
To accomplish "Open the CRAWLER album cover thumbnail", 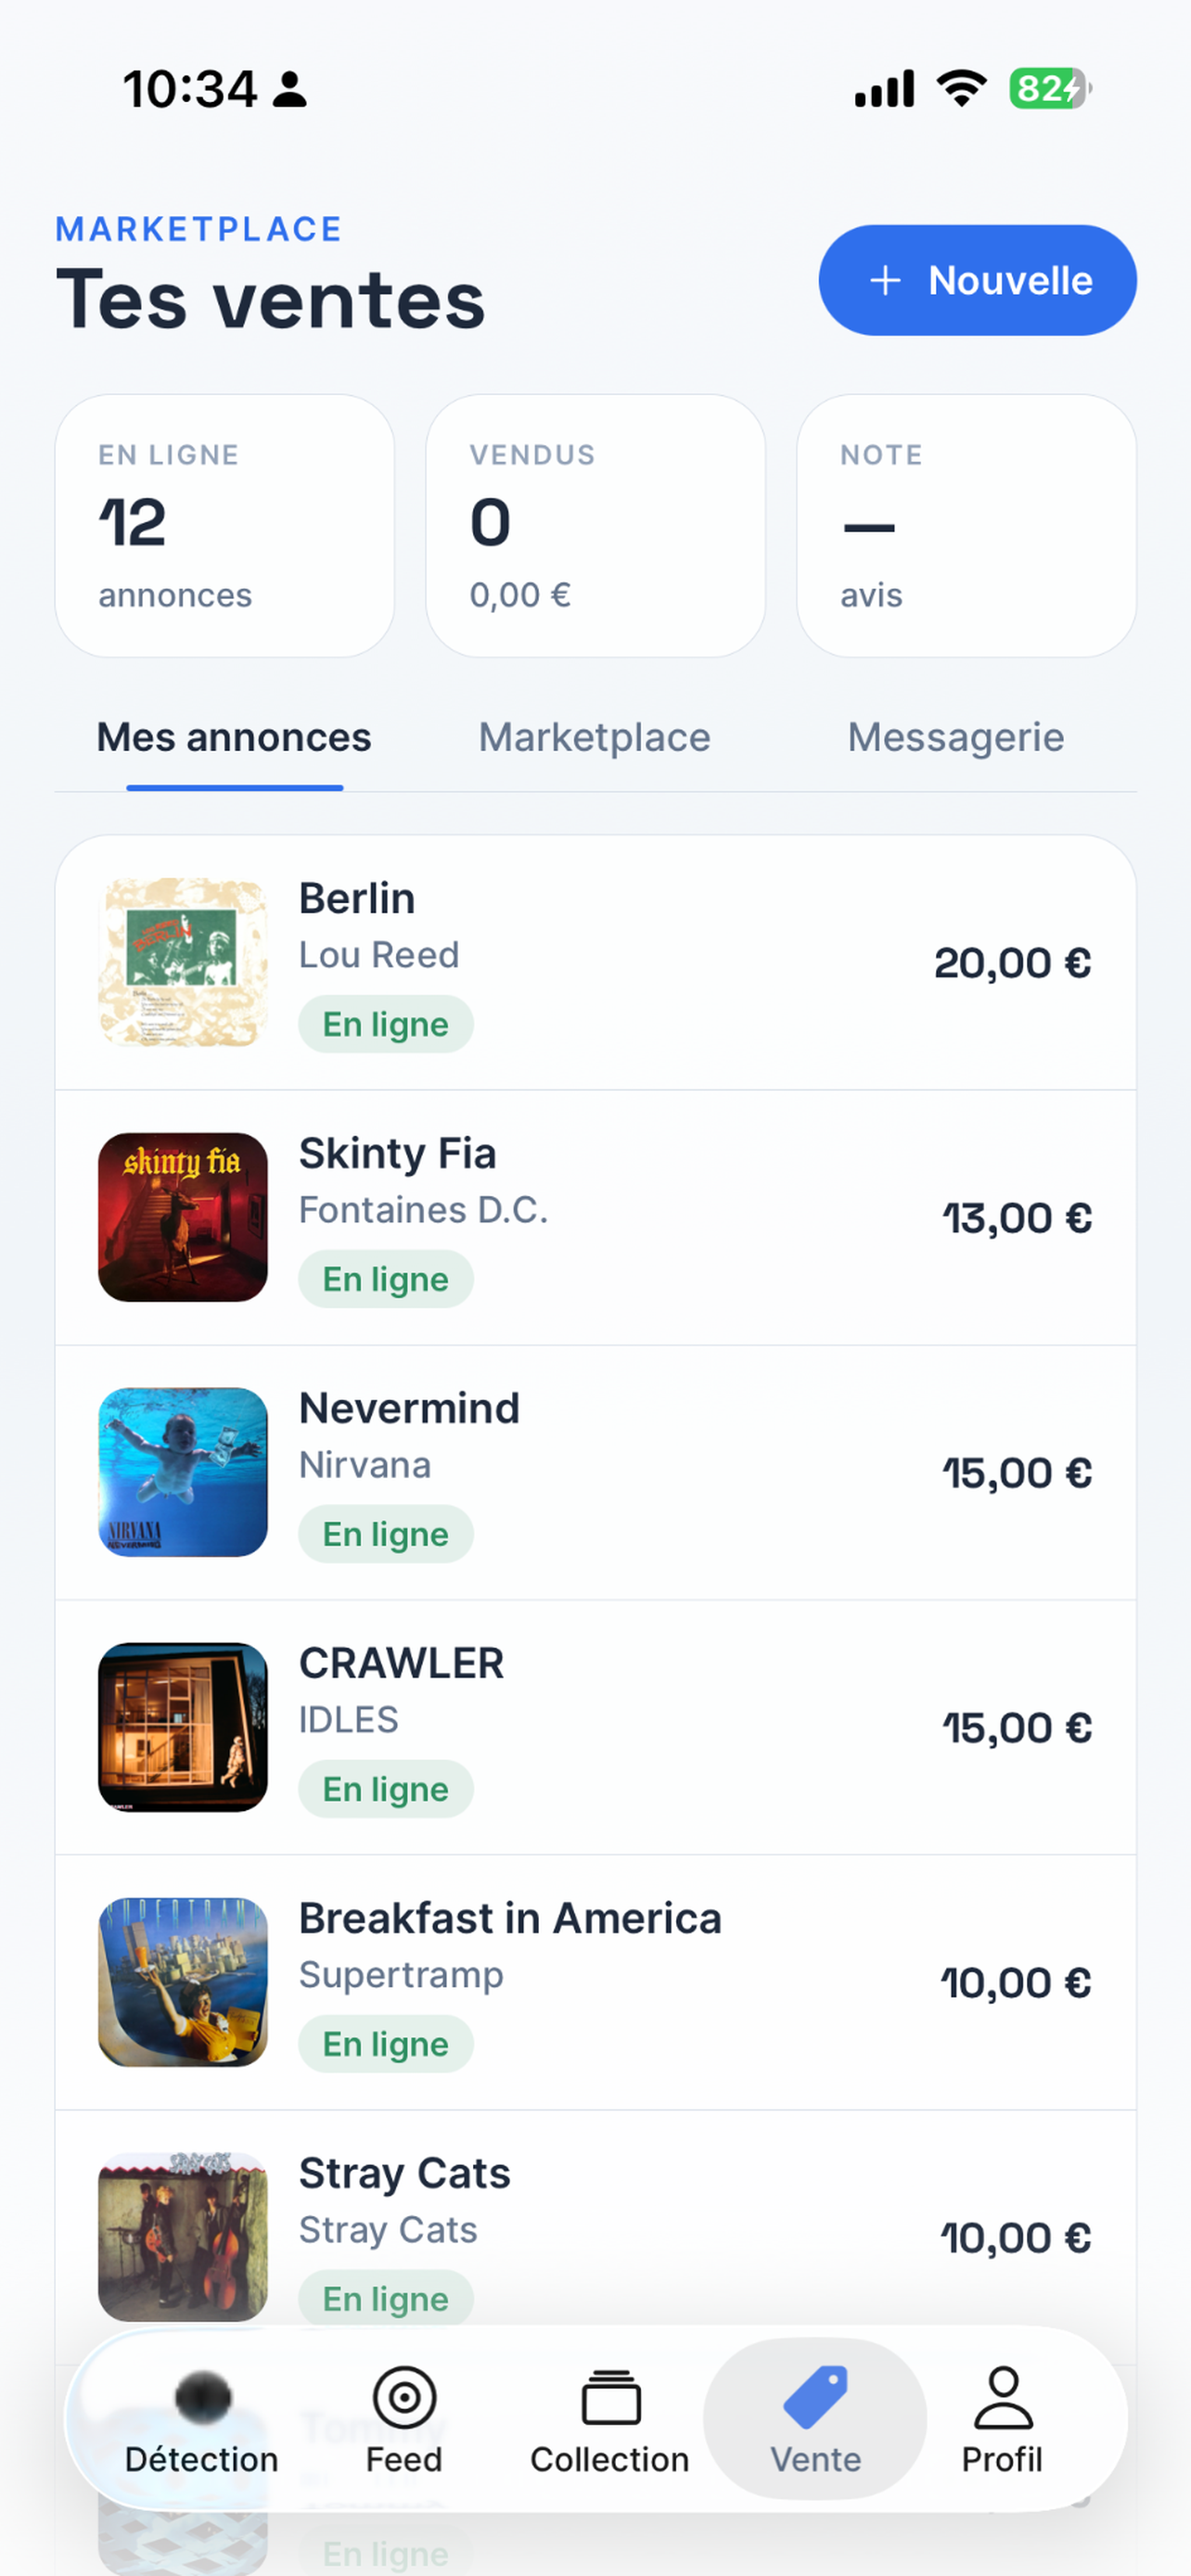I will (183, 1727).
